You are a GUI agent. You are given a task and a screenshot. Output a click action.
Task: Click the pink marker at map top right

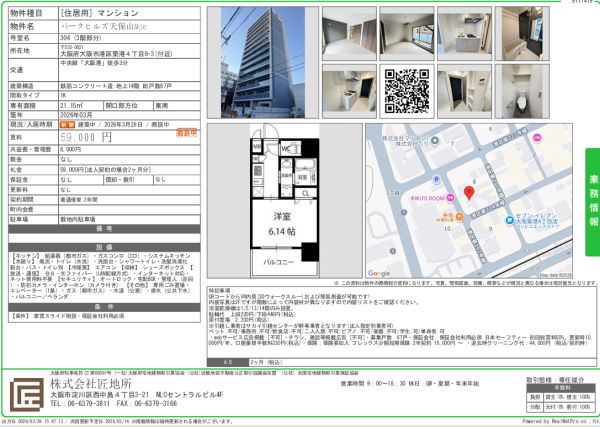click(537, 138)
